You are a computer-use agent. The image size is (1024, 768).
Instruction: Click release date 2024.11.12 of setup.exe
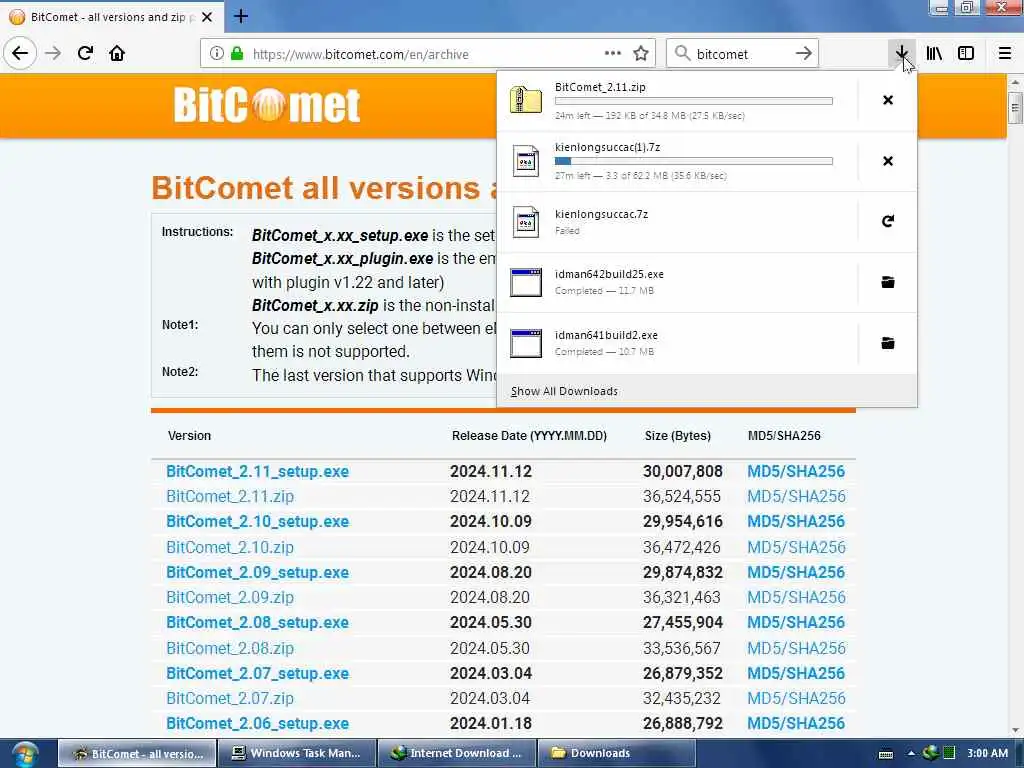click(490, 471)
